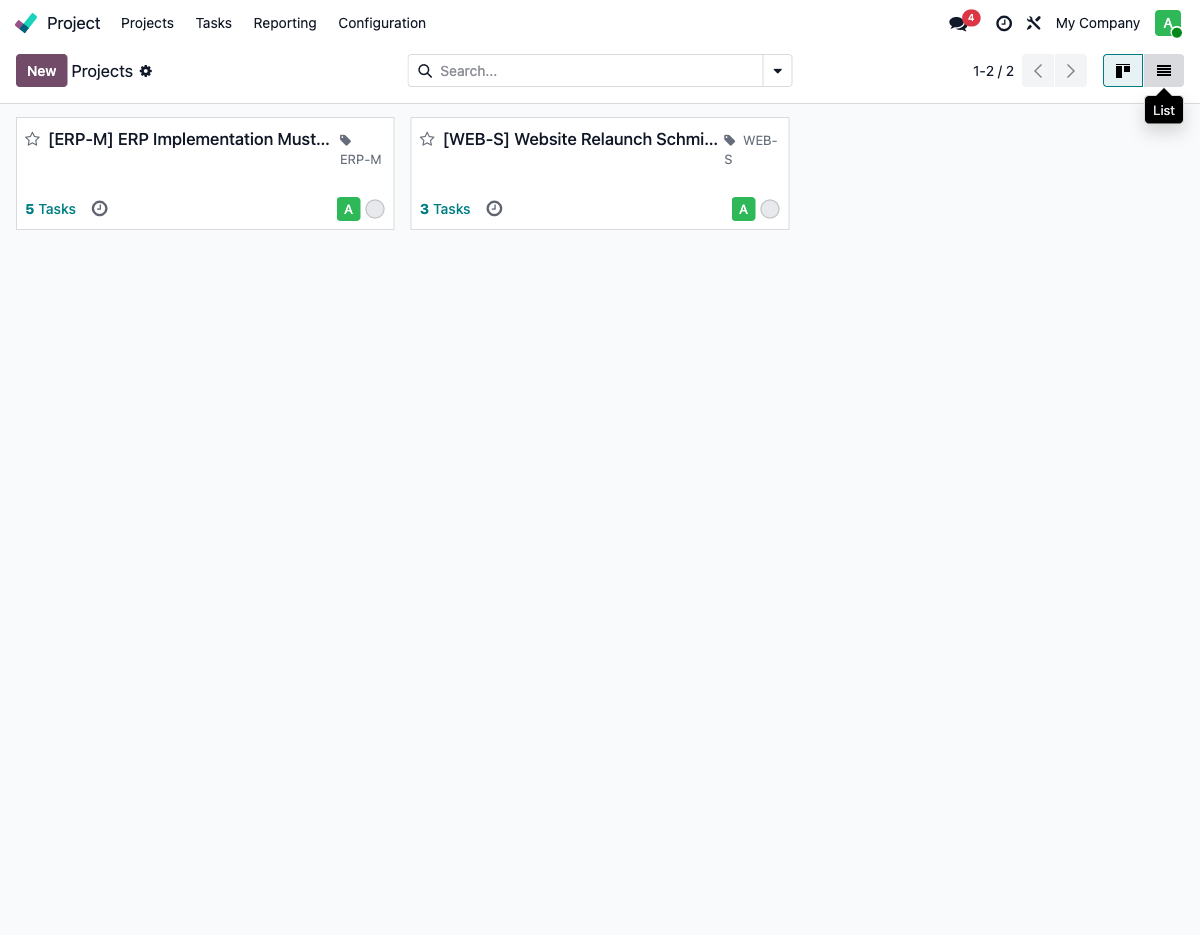The image size is (1200, 935).
Task: Open the Website Relaunch project card title
Action: point(580,139)
